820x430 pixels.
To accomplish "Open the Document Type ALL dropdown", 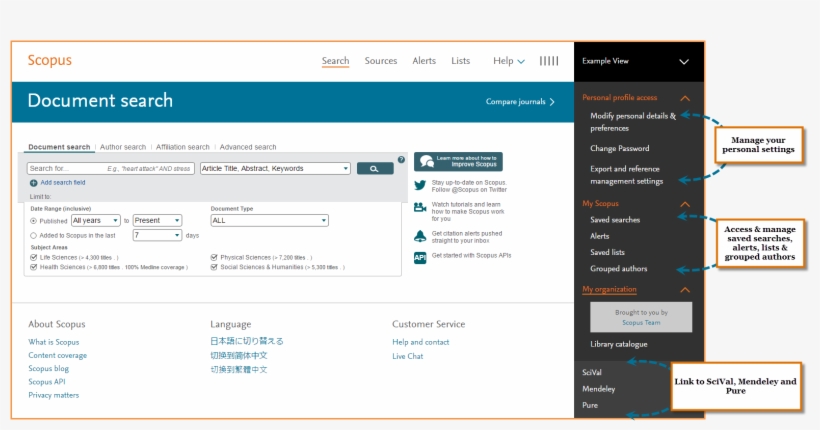I will [x=269, y=221].
